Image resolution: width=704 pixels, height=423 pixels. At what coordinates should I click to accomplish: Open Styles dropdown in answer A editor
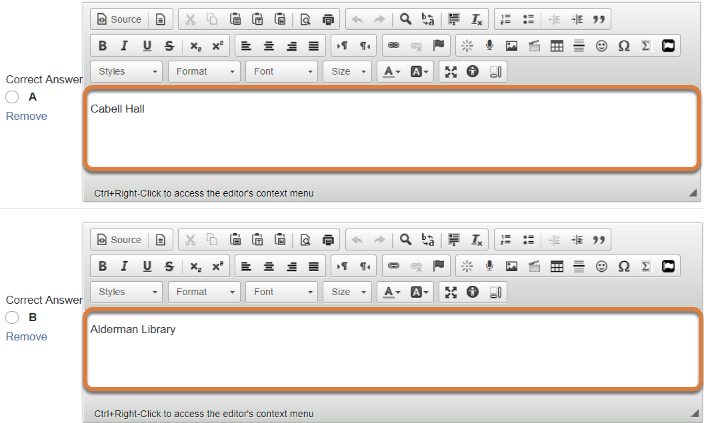(x=127, y=72)
